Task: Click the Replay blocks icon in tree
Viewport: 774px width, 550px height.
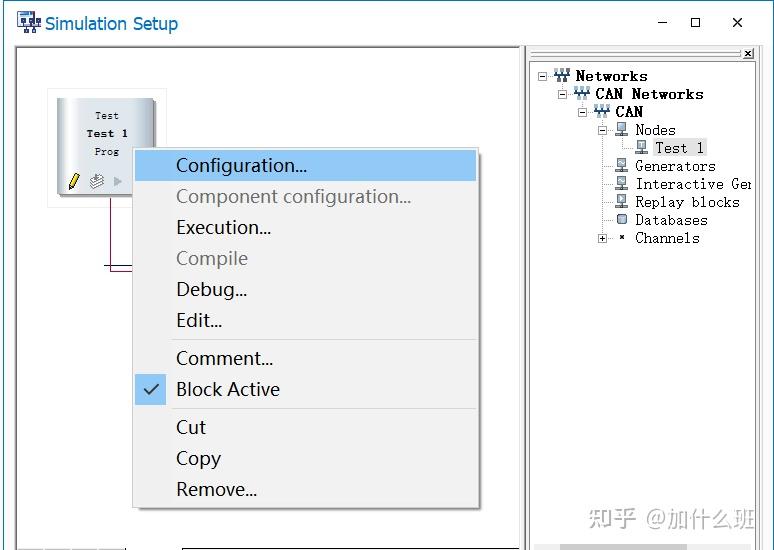Action: point(622,202)
